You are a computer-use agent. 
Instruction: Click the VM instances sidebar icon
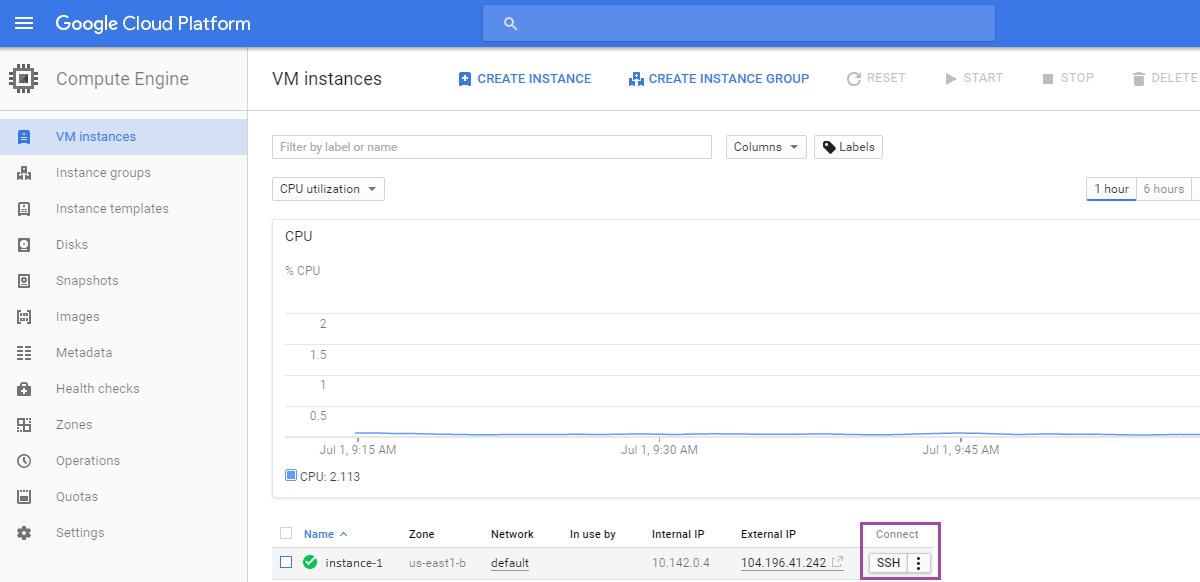pos(24,137)
